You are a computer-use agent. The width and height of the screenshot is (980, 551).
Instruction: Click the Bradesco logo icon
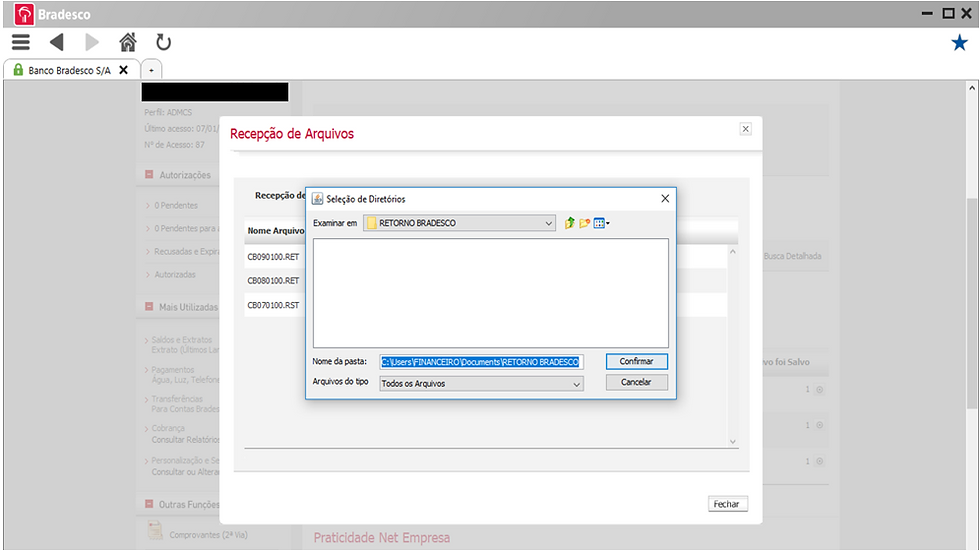tap(24, 14)
